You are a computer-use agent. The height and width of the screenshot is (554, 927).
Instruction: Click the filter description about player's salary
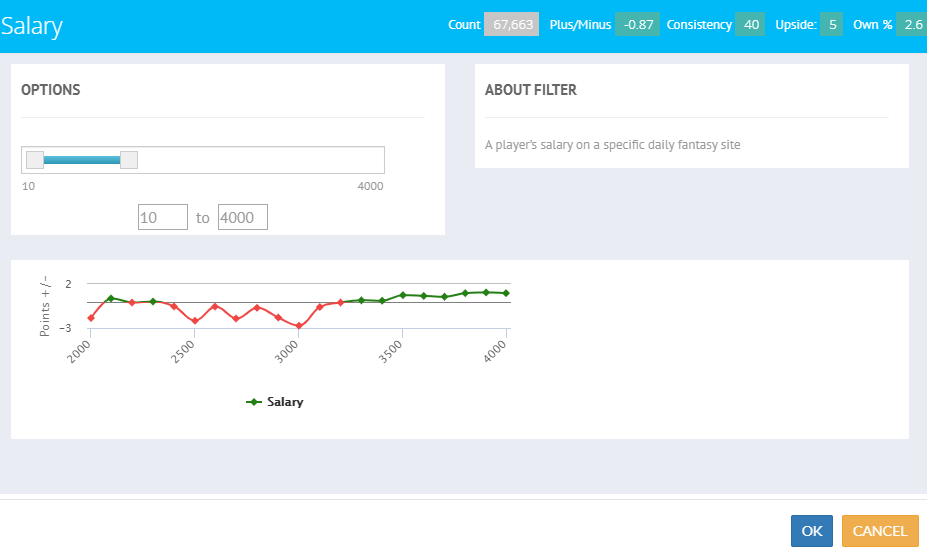[612, 145]
